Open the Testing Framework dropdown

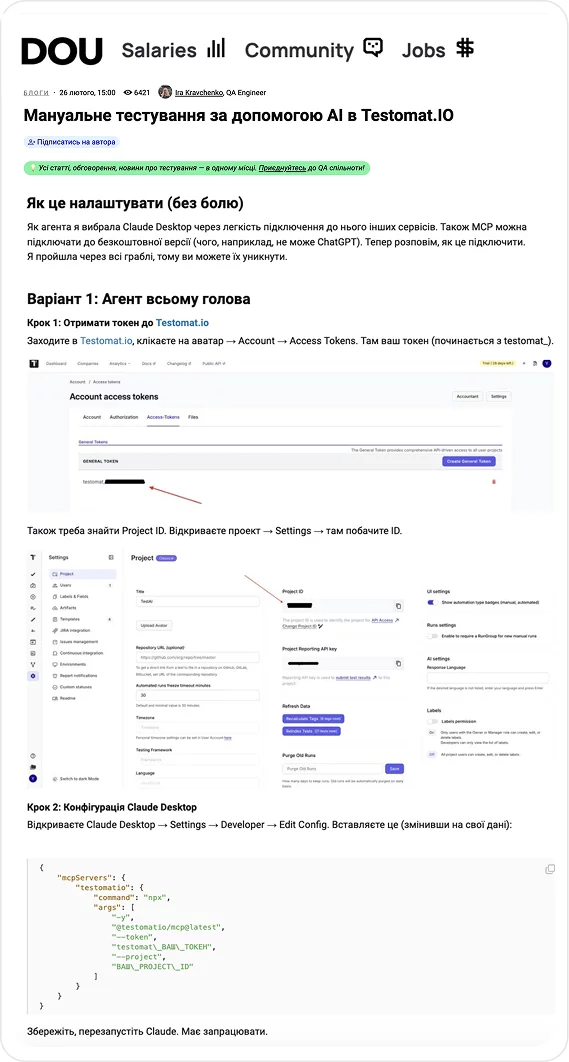(x=198, y=761)
